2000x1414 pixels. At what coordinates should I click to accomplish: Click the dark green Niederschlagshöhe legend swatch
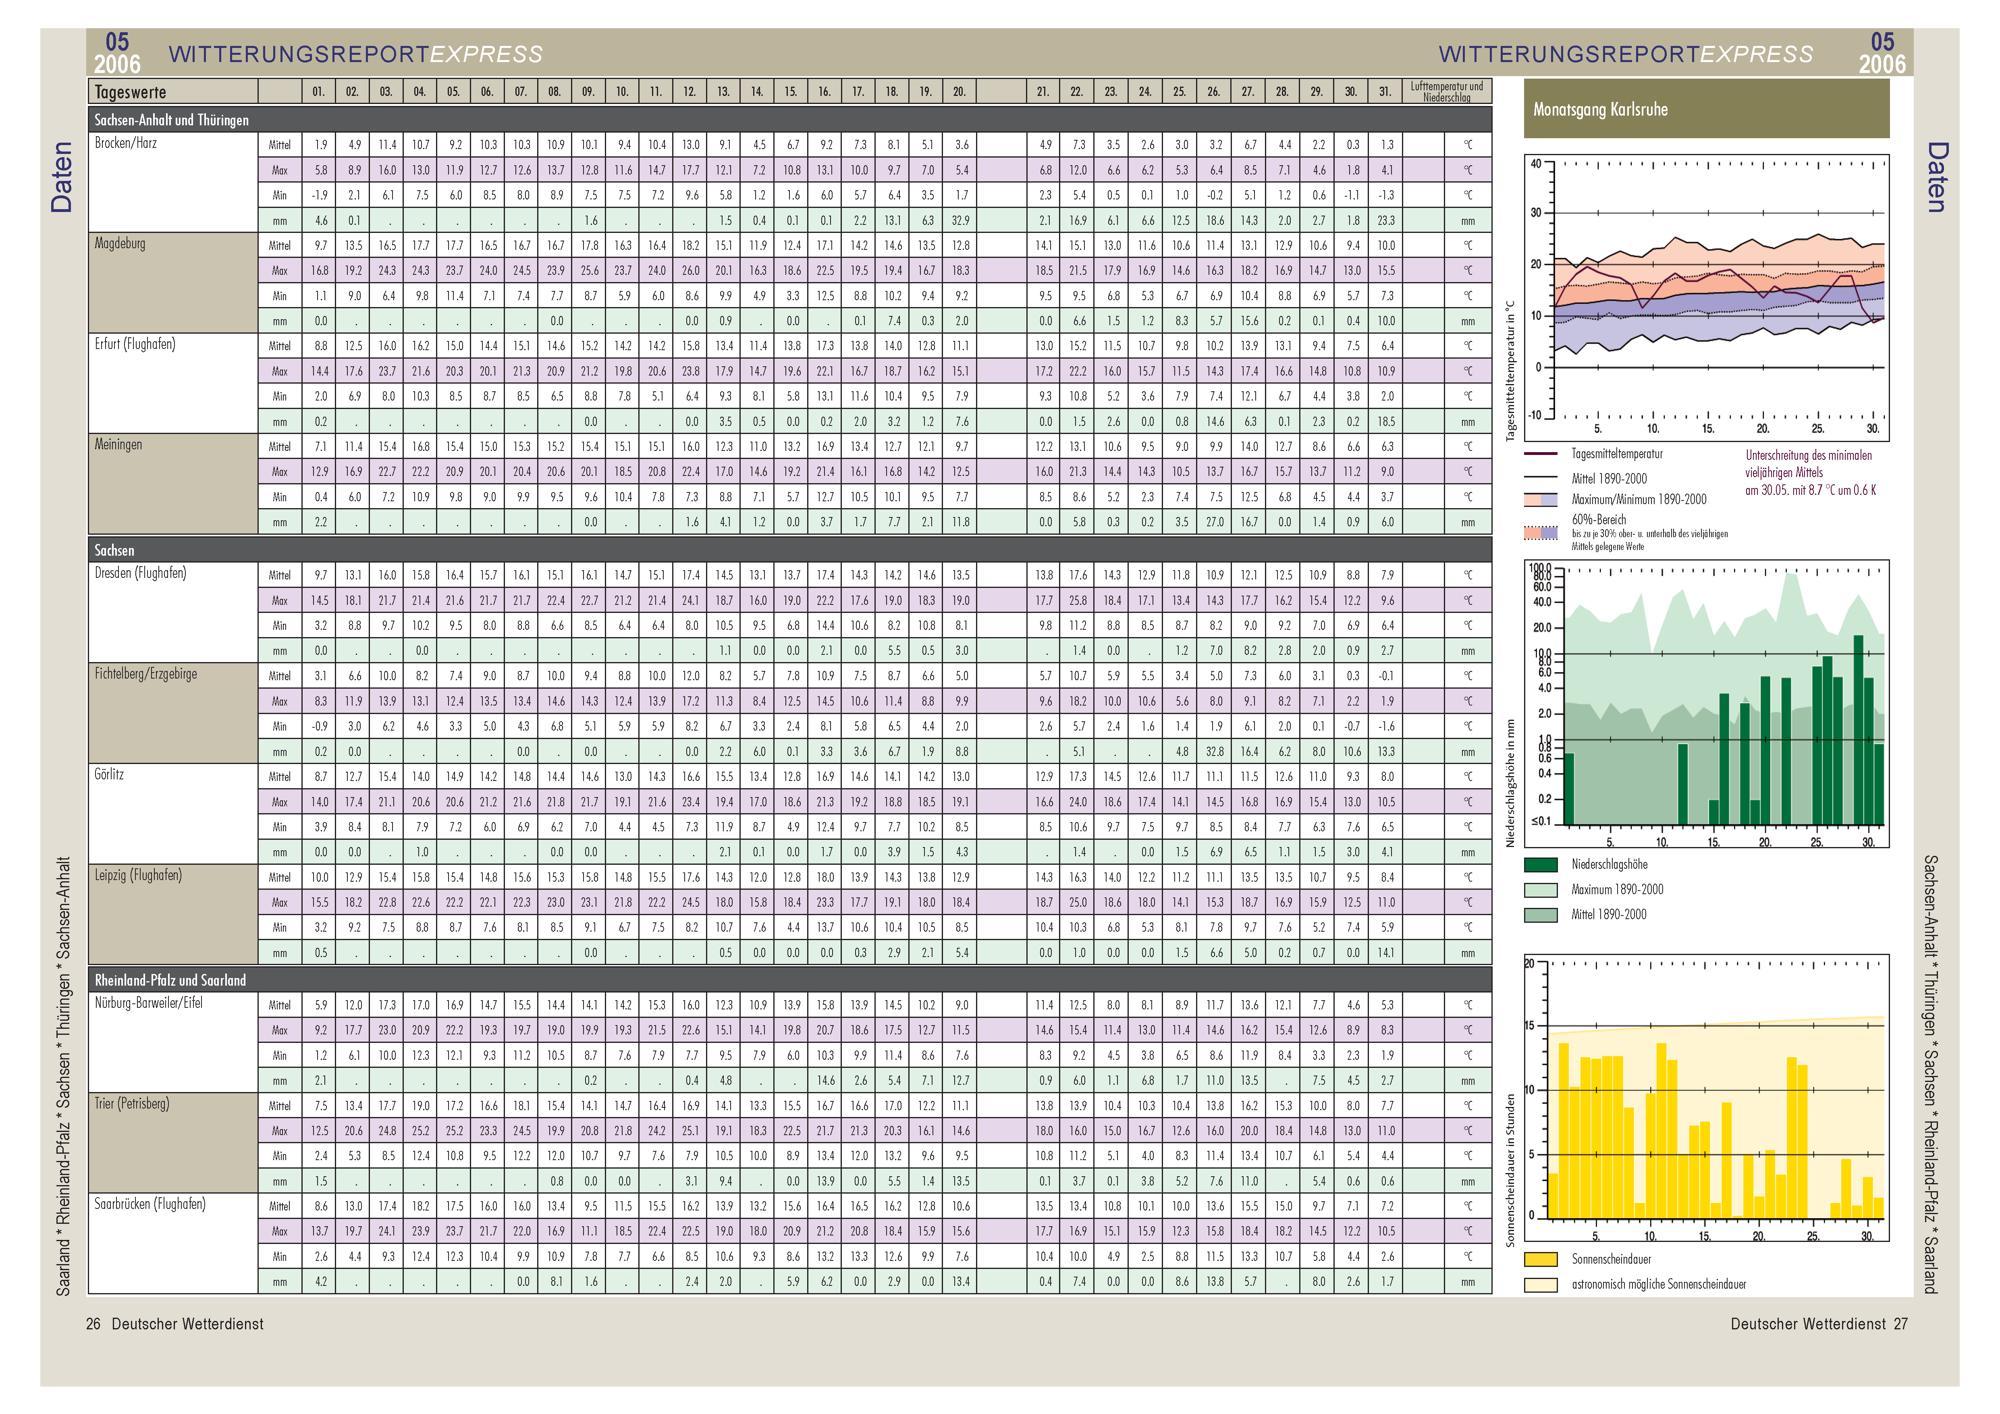[1541, 865]
